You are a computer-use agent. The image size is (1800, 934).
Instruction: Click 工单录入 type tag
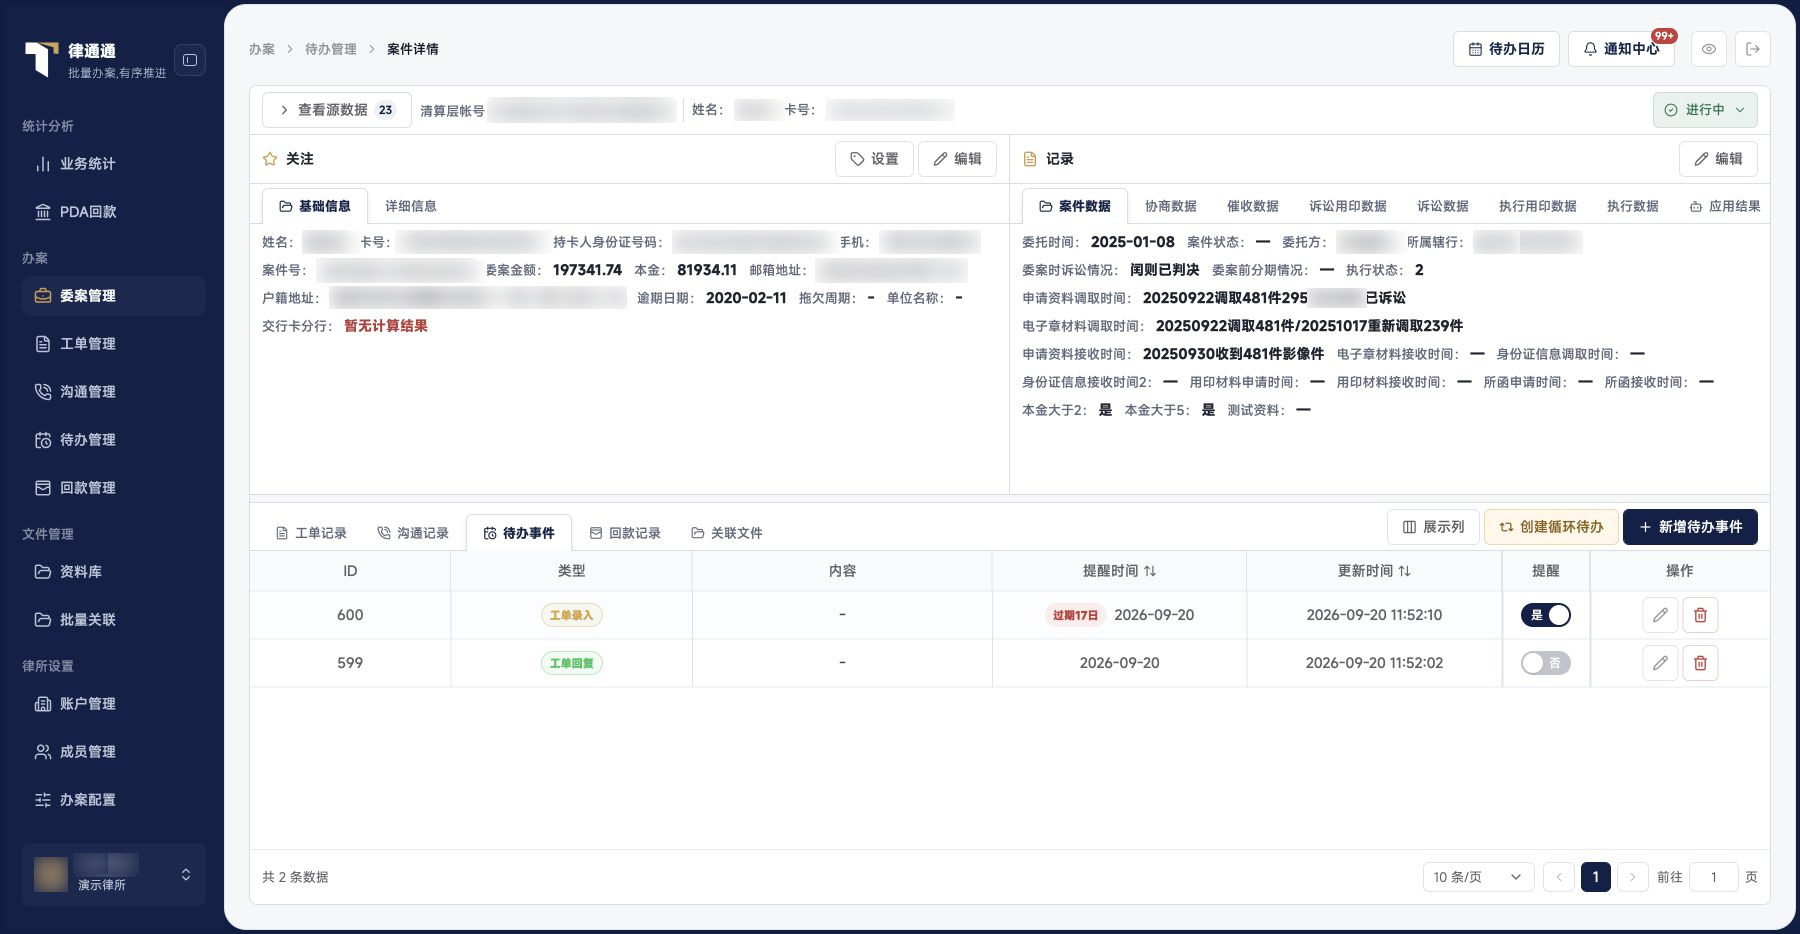click(x=572, y=615)
